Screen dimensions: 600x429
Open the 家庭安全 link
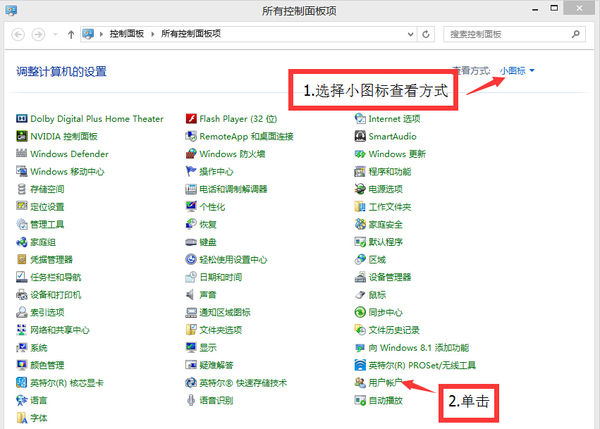[x=386, y=224]
